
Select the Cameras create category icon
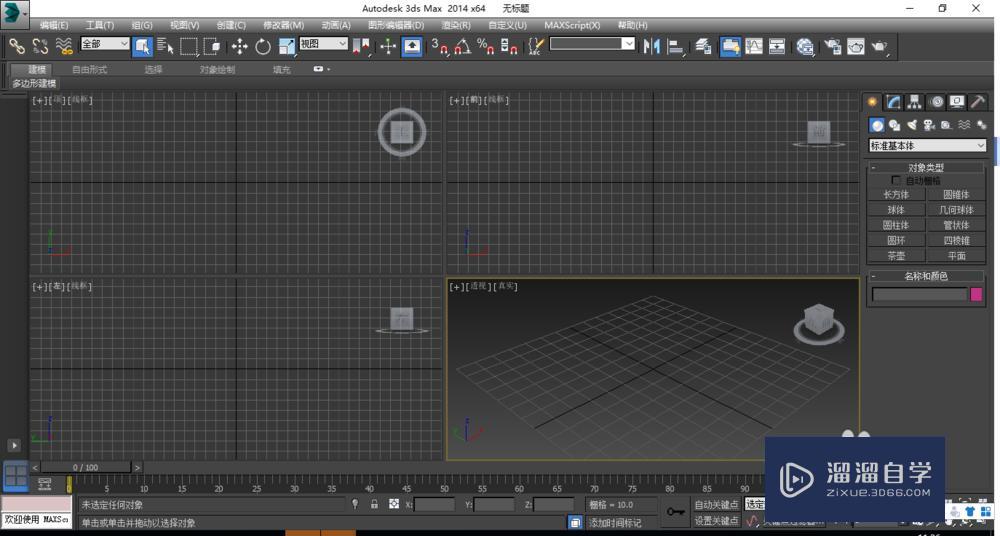pos(929,126)
